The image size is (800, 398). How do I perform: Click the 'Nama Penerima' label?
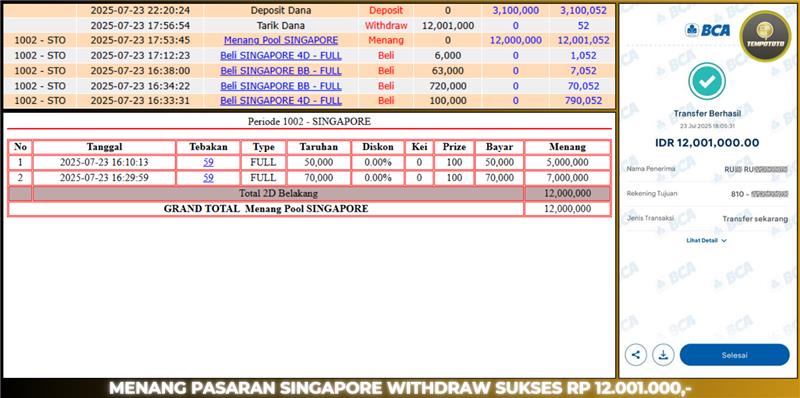[651, 168]
